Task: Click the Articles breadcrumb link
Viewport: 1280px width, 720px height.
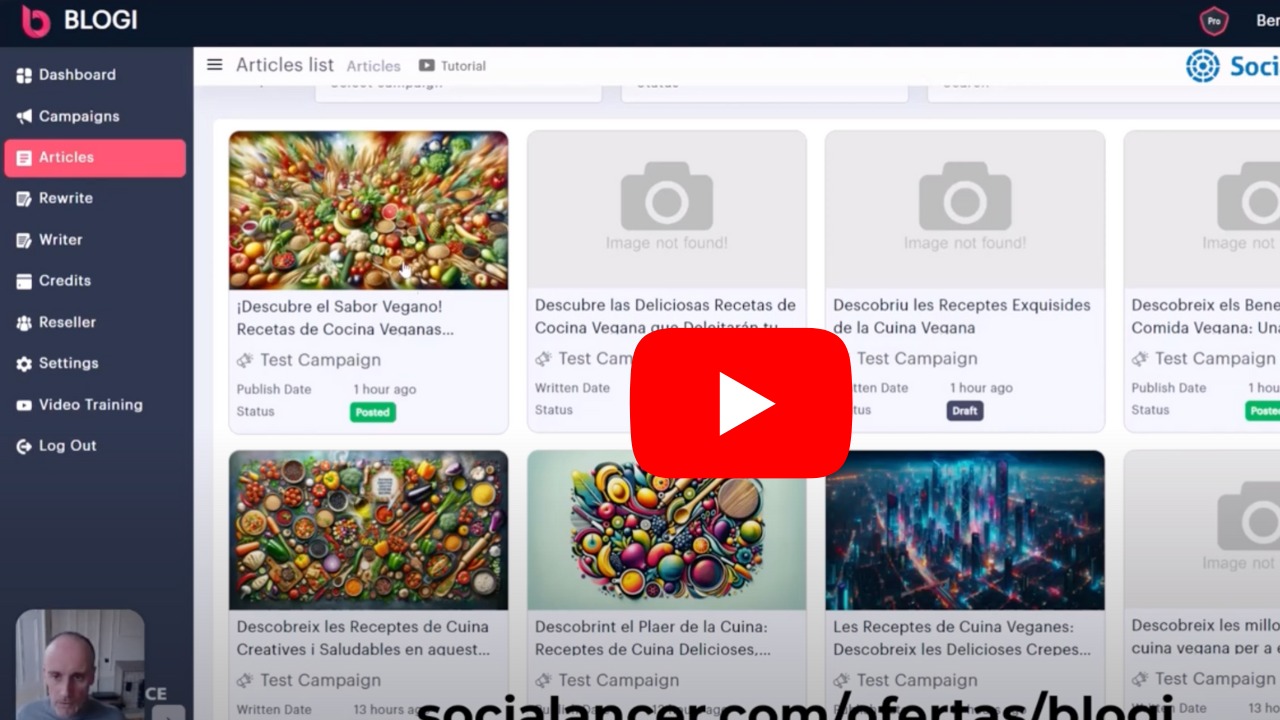Action: pos(374,66)
